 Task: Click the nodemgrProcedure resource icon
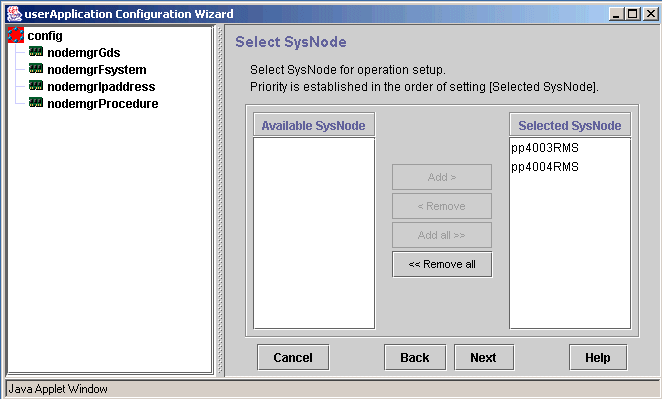[36, 103]
